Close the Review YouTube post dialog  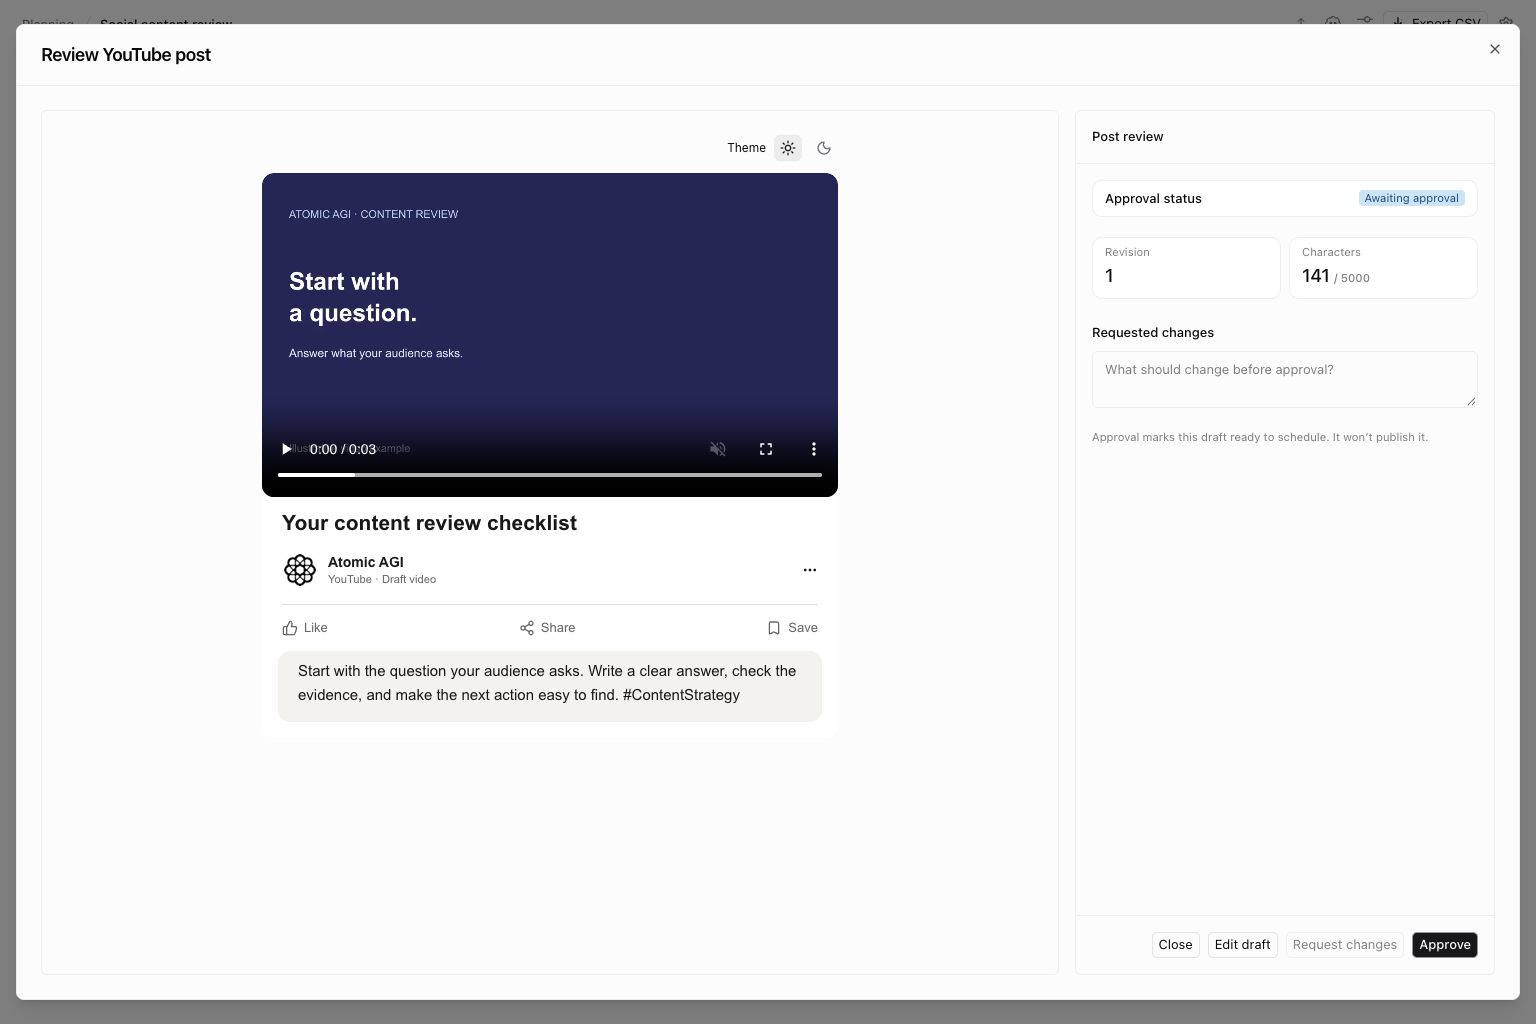pyautogui.click(x=1495, y=49)
